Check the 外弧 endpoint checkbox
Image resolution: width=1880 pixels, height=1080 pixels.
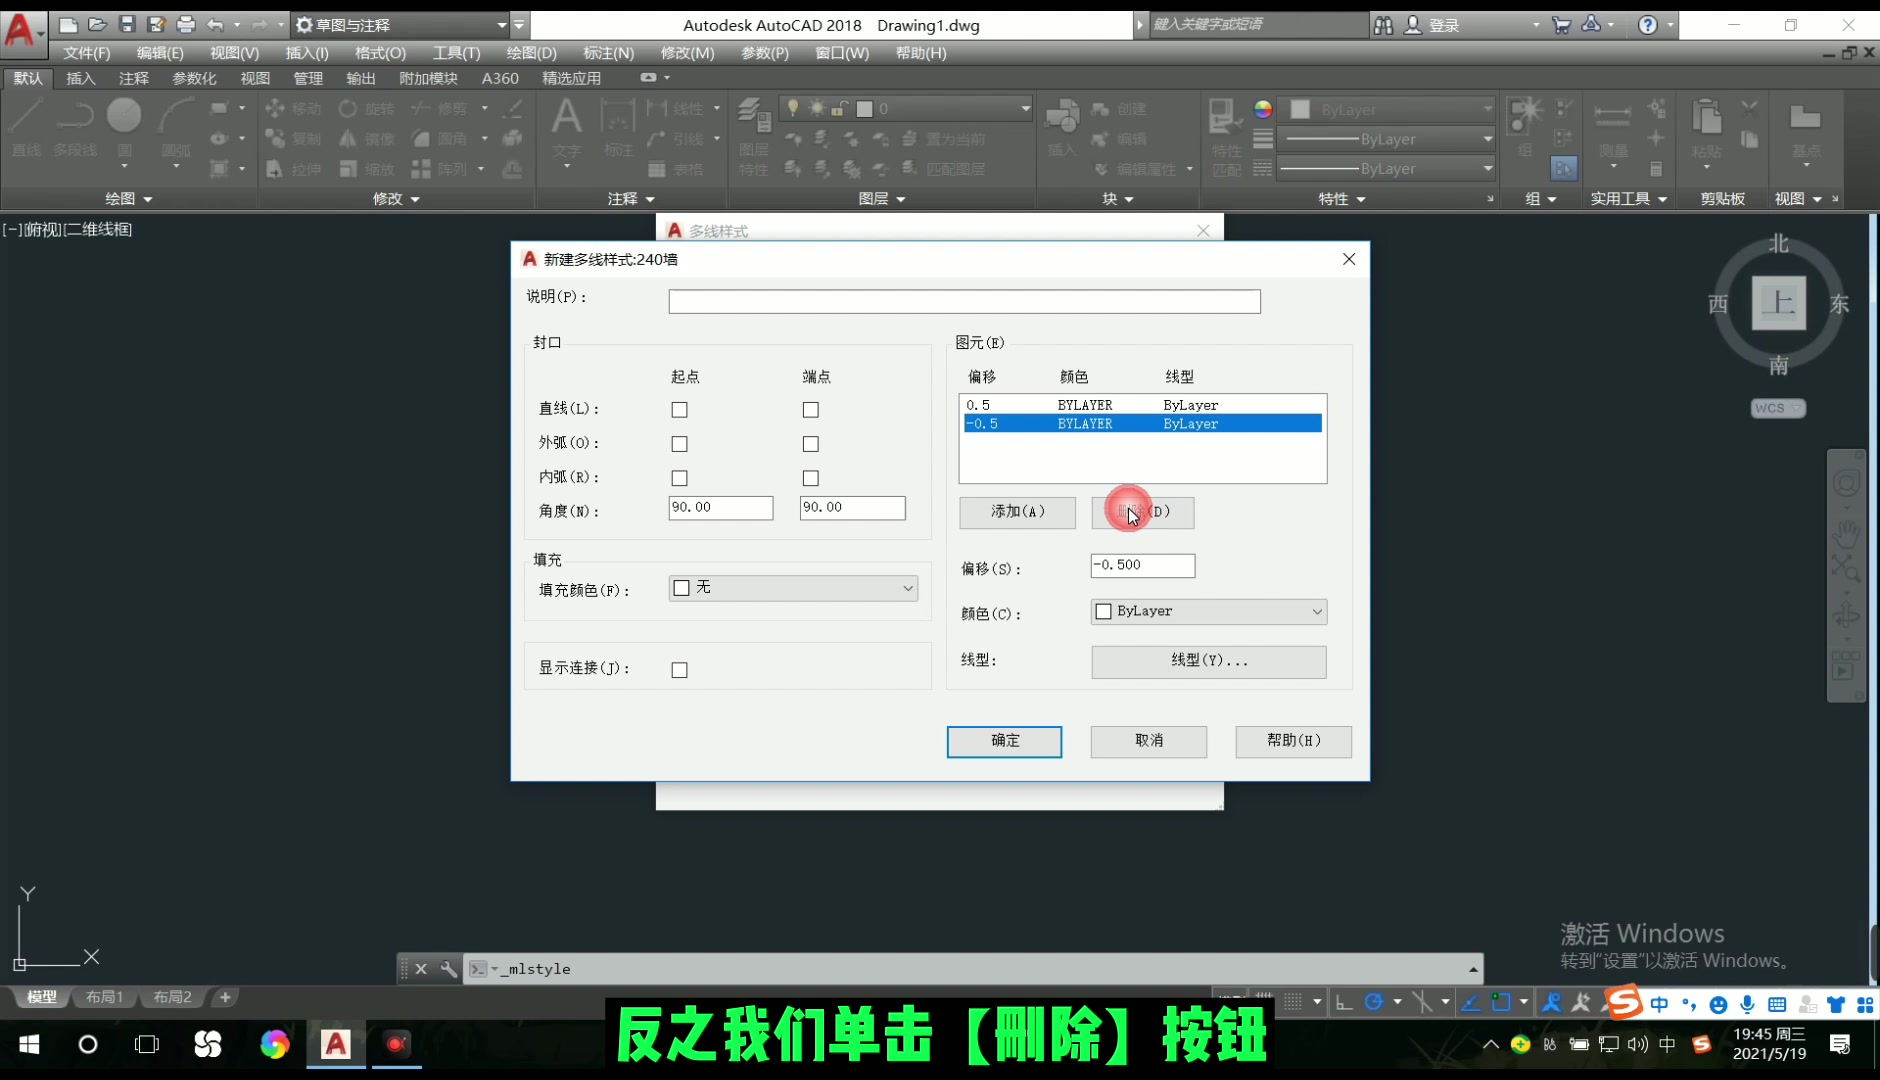pos(810,443)
